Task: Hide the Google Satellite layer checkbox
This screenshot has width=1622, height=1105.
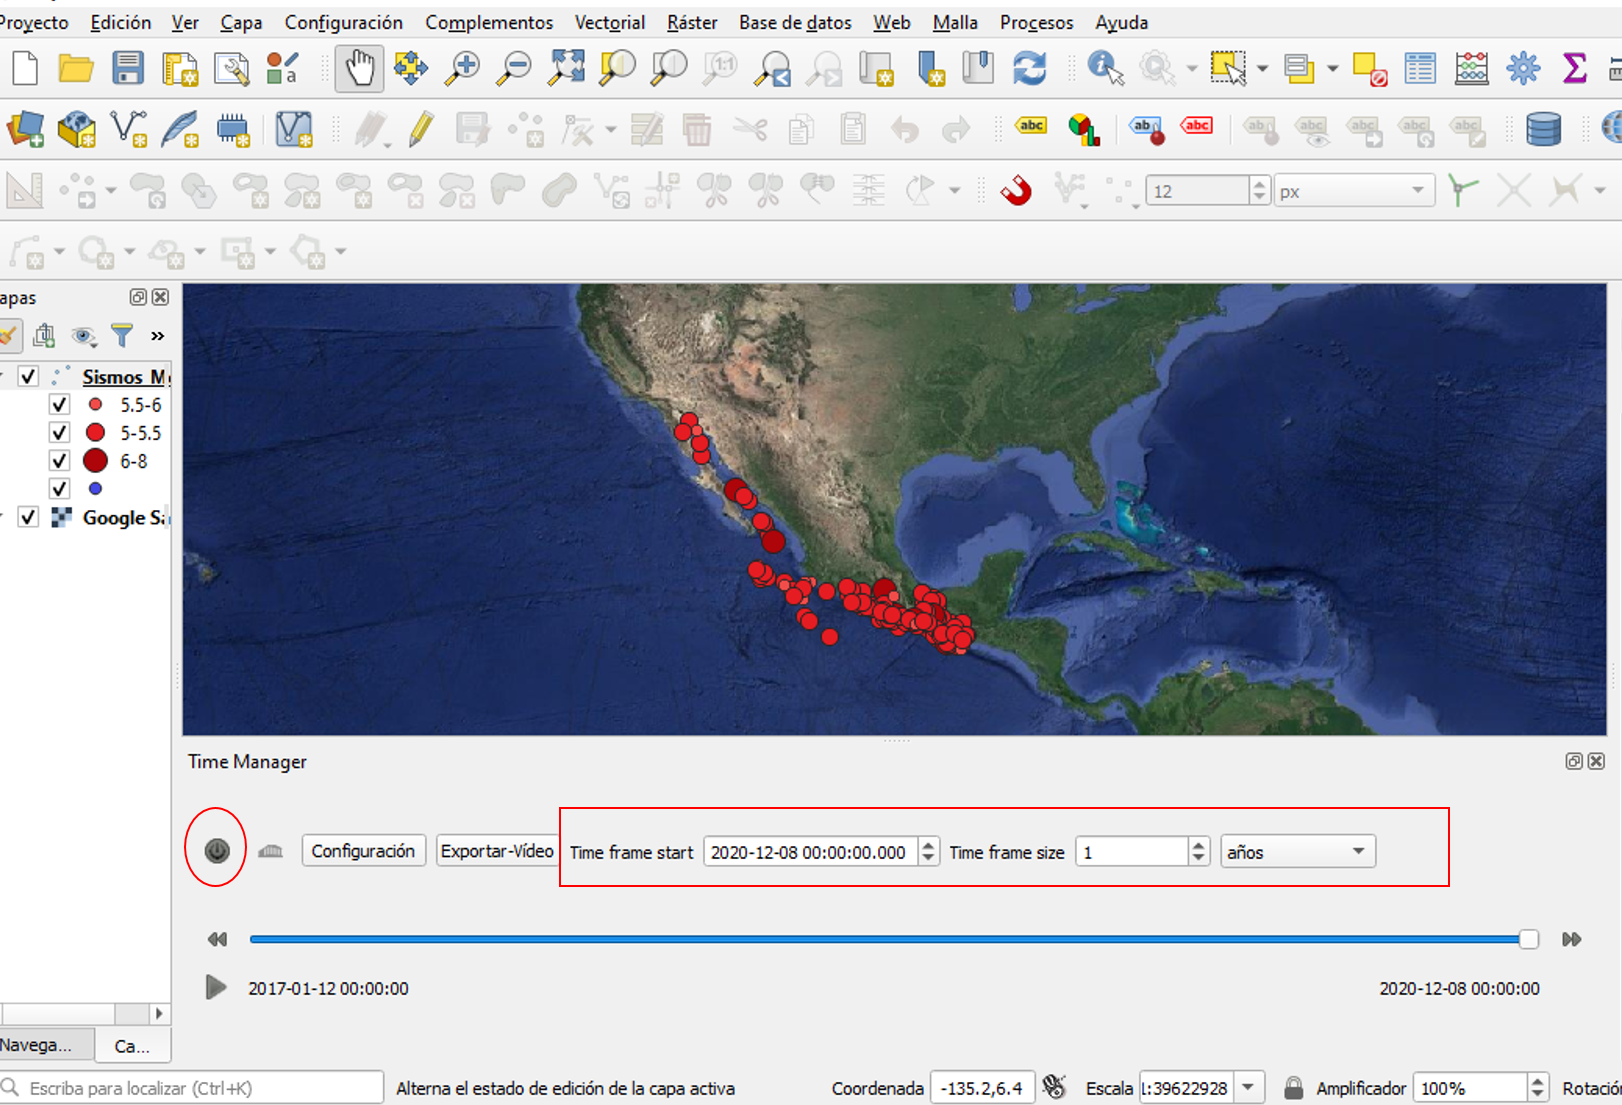Action: (28, 517)
